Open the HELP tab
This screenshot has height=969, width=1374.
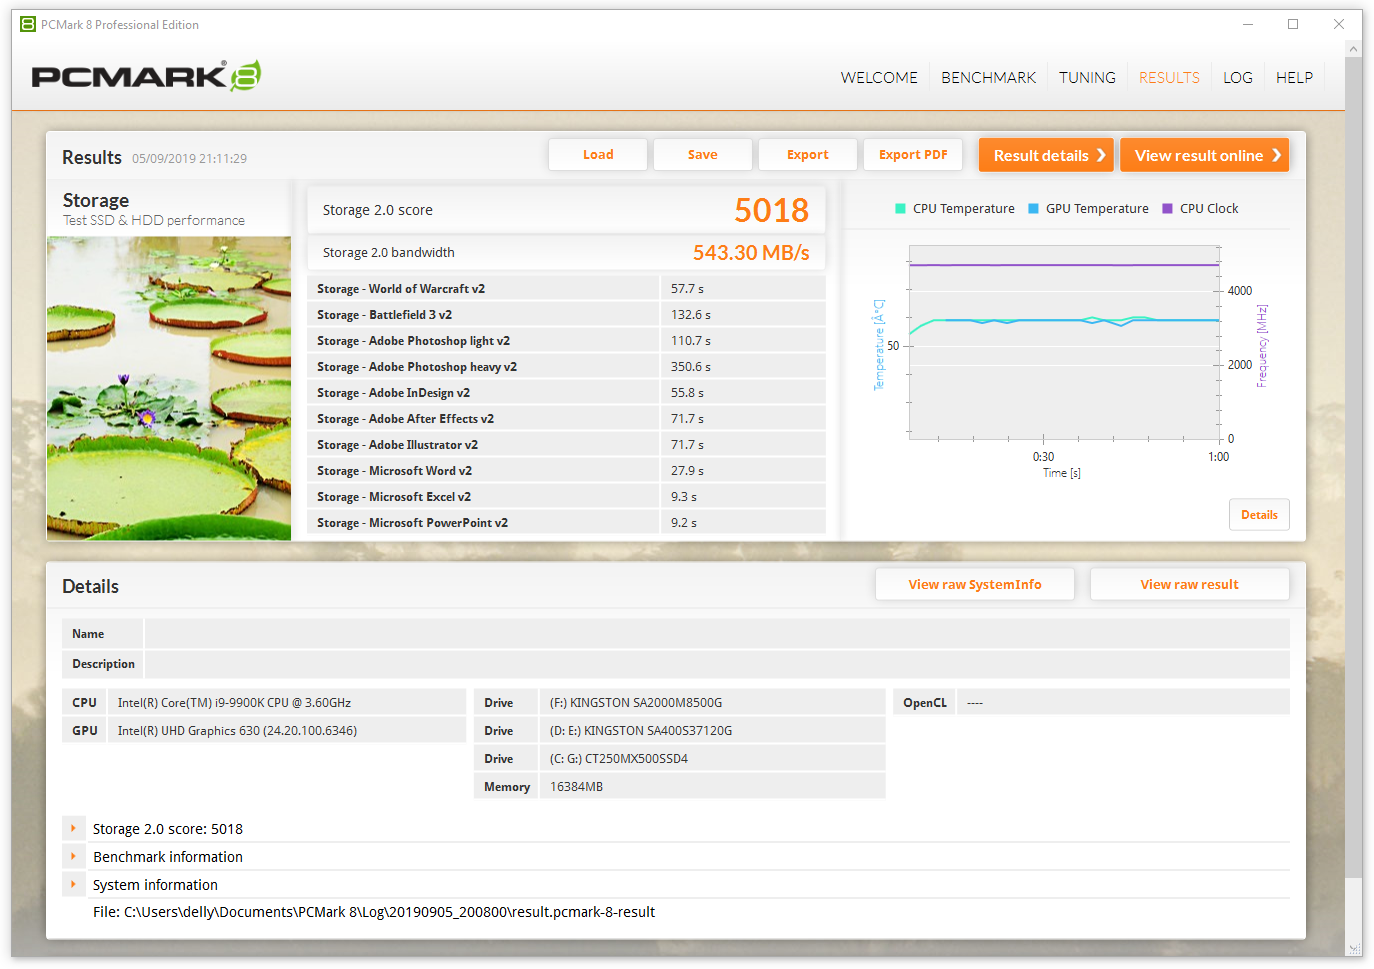pos(1294,78)
